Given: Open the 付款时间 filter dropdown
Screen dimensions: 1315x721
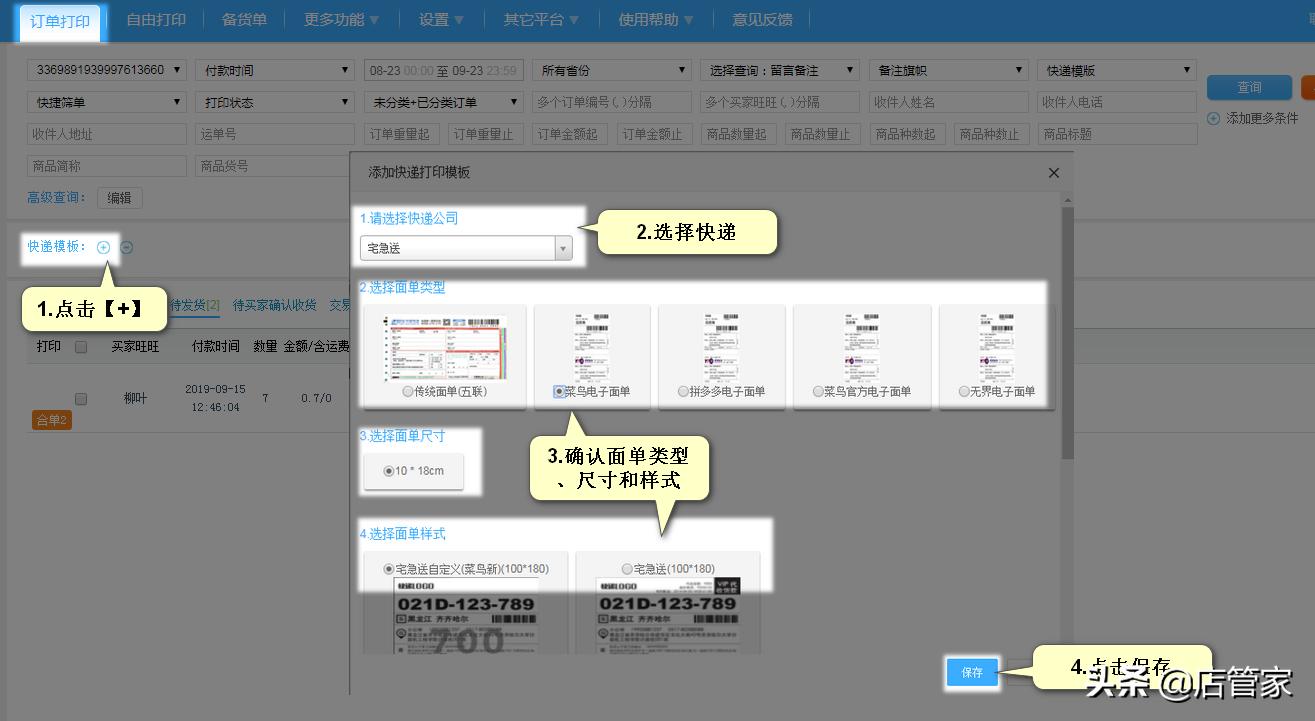Looking at the screenshot, I should 274,70.
